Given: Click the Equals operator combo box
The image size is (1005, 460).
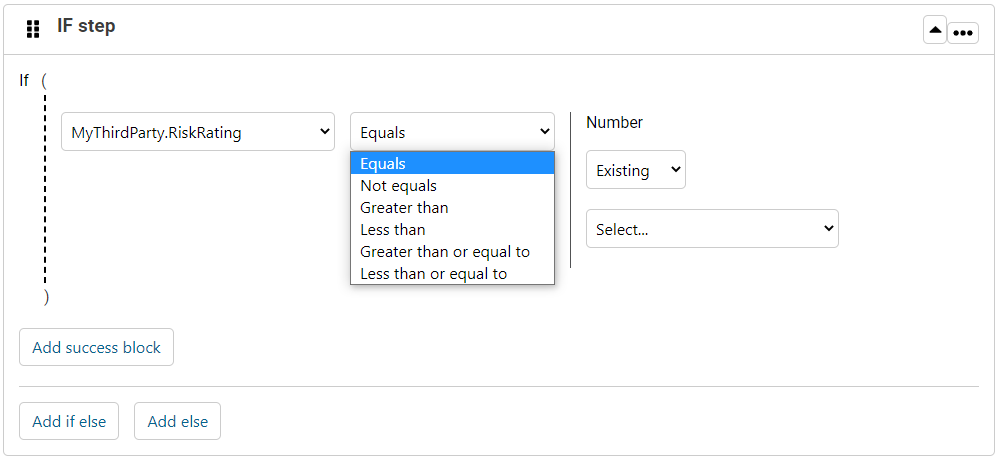Looking at the screenshot, I should (x=453, y=132).
